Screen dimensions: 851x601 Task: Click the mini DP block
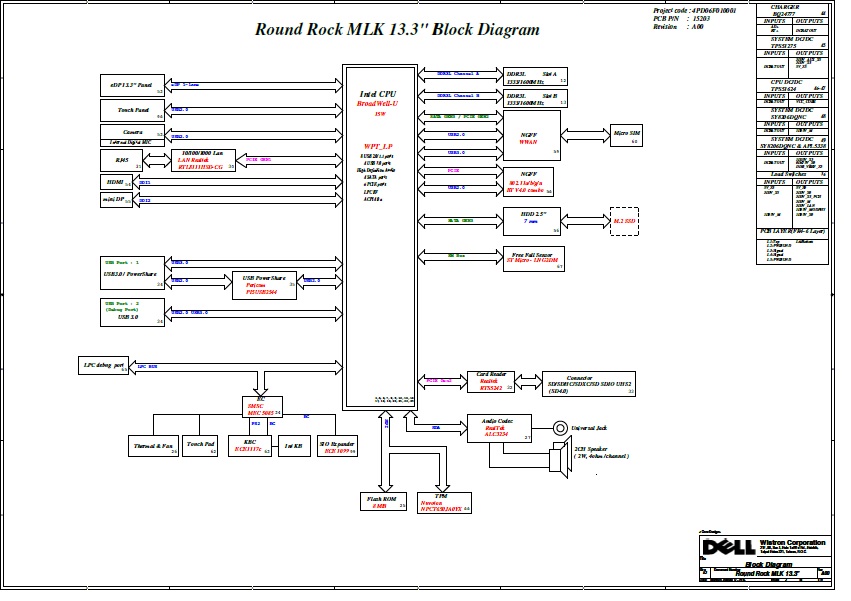tap(118, 200)
